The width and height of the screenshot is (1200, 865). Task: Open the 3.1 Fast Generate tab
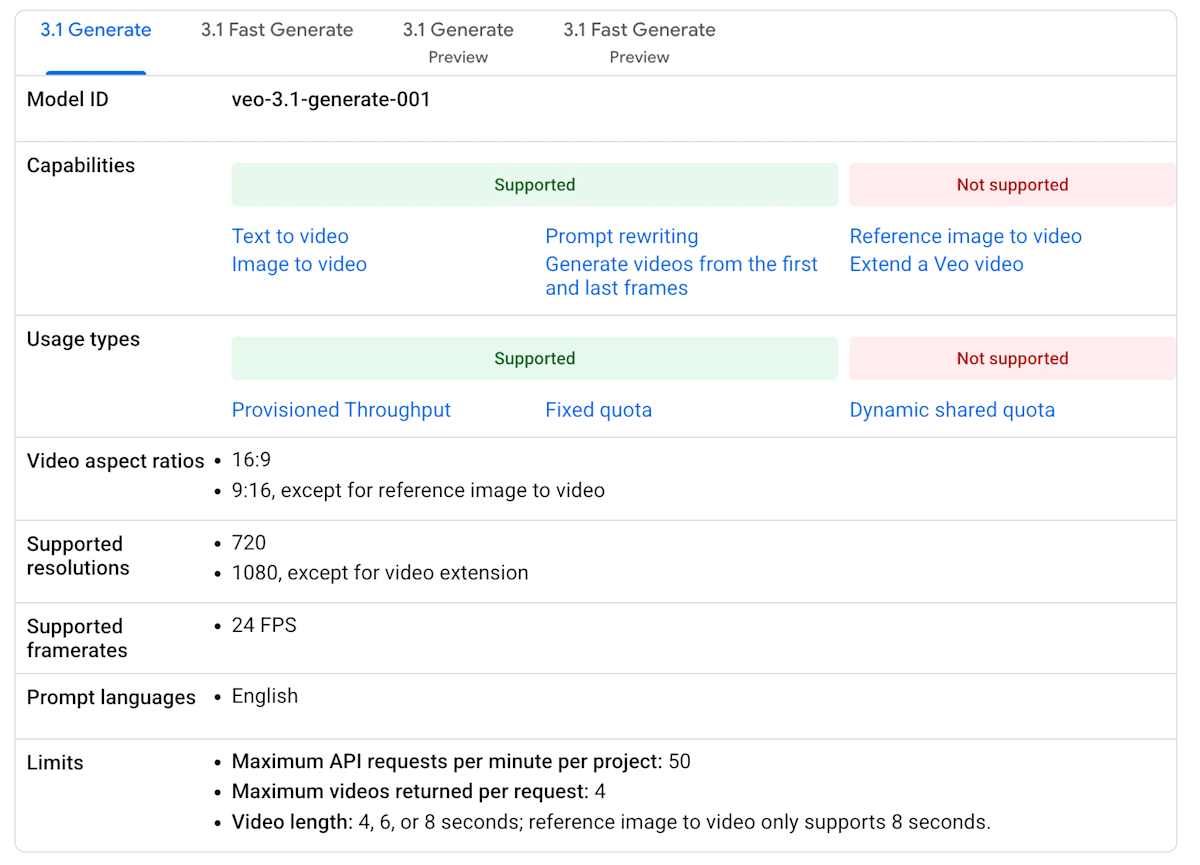(x=277, y=30)
